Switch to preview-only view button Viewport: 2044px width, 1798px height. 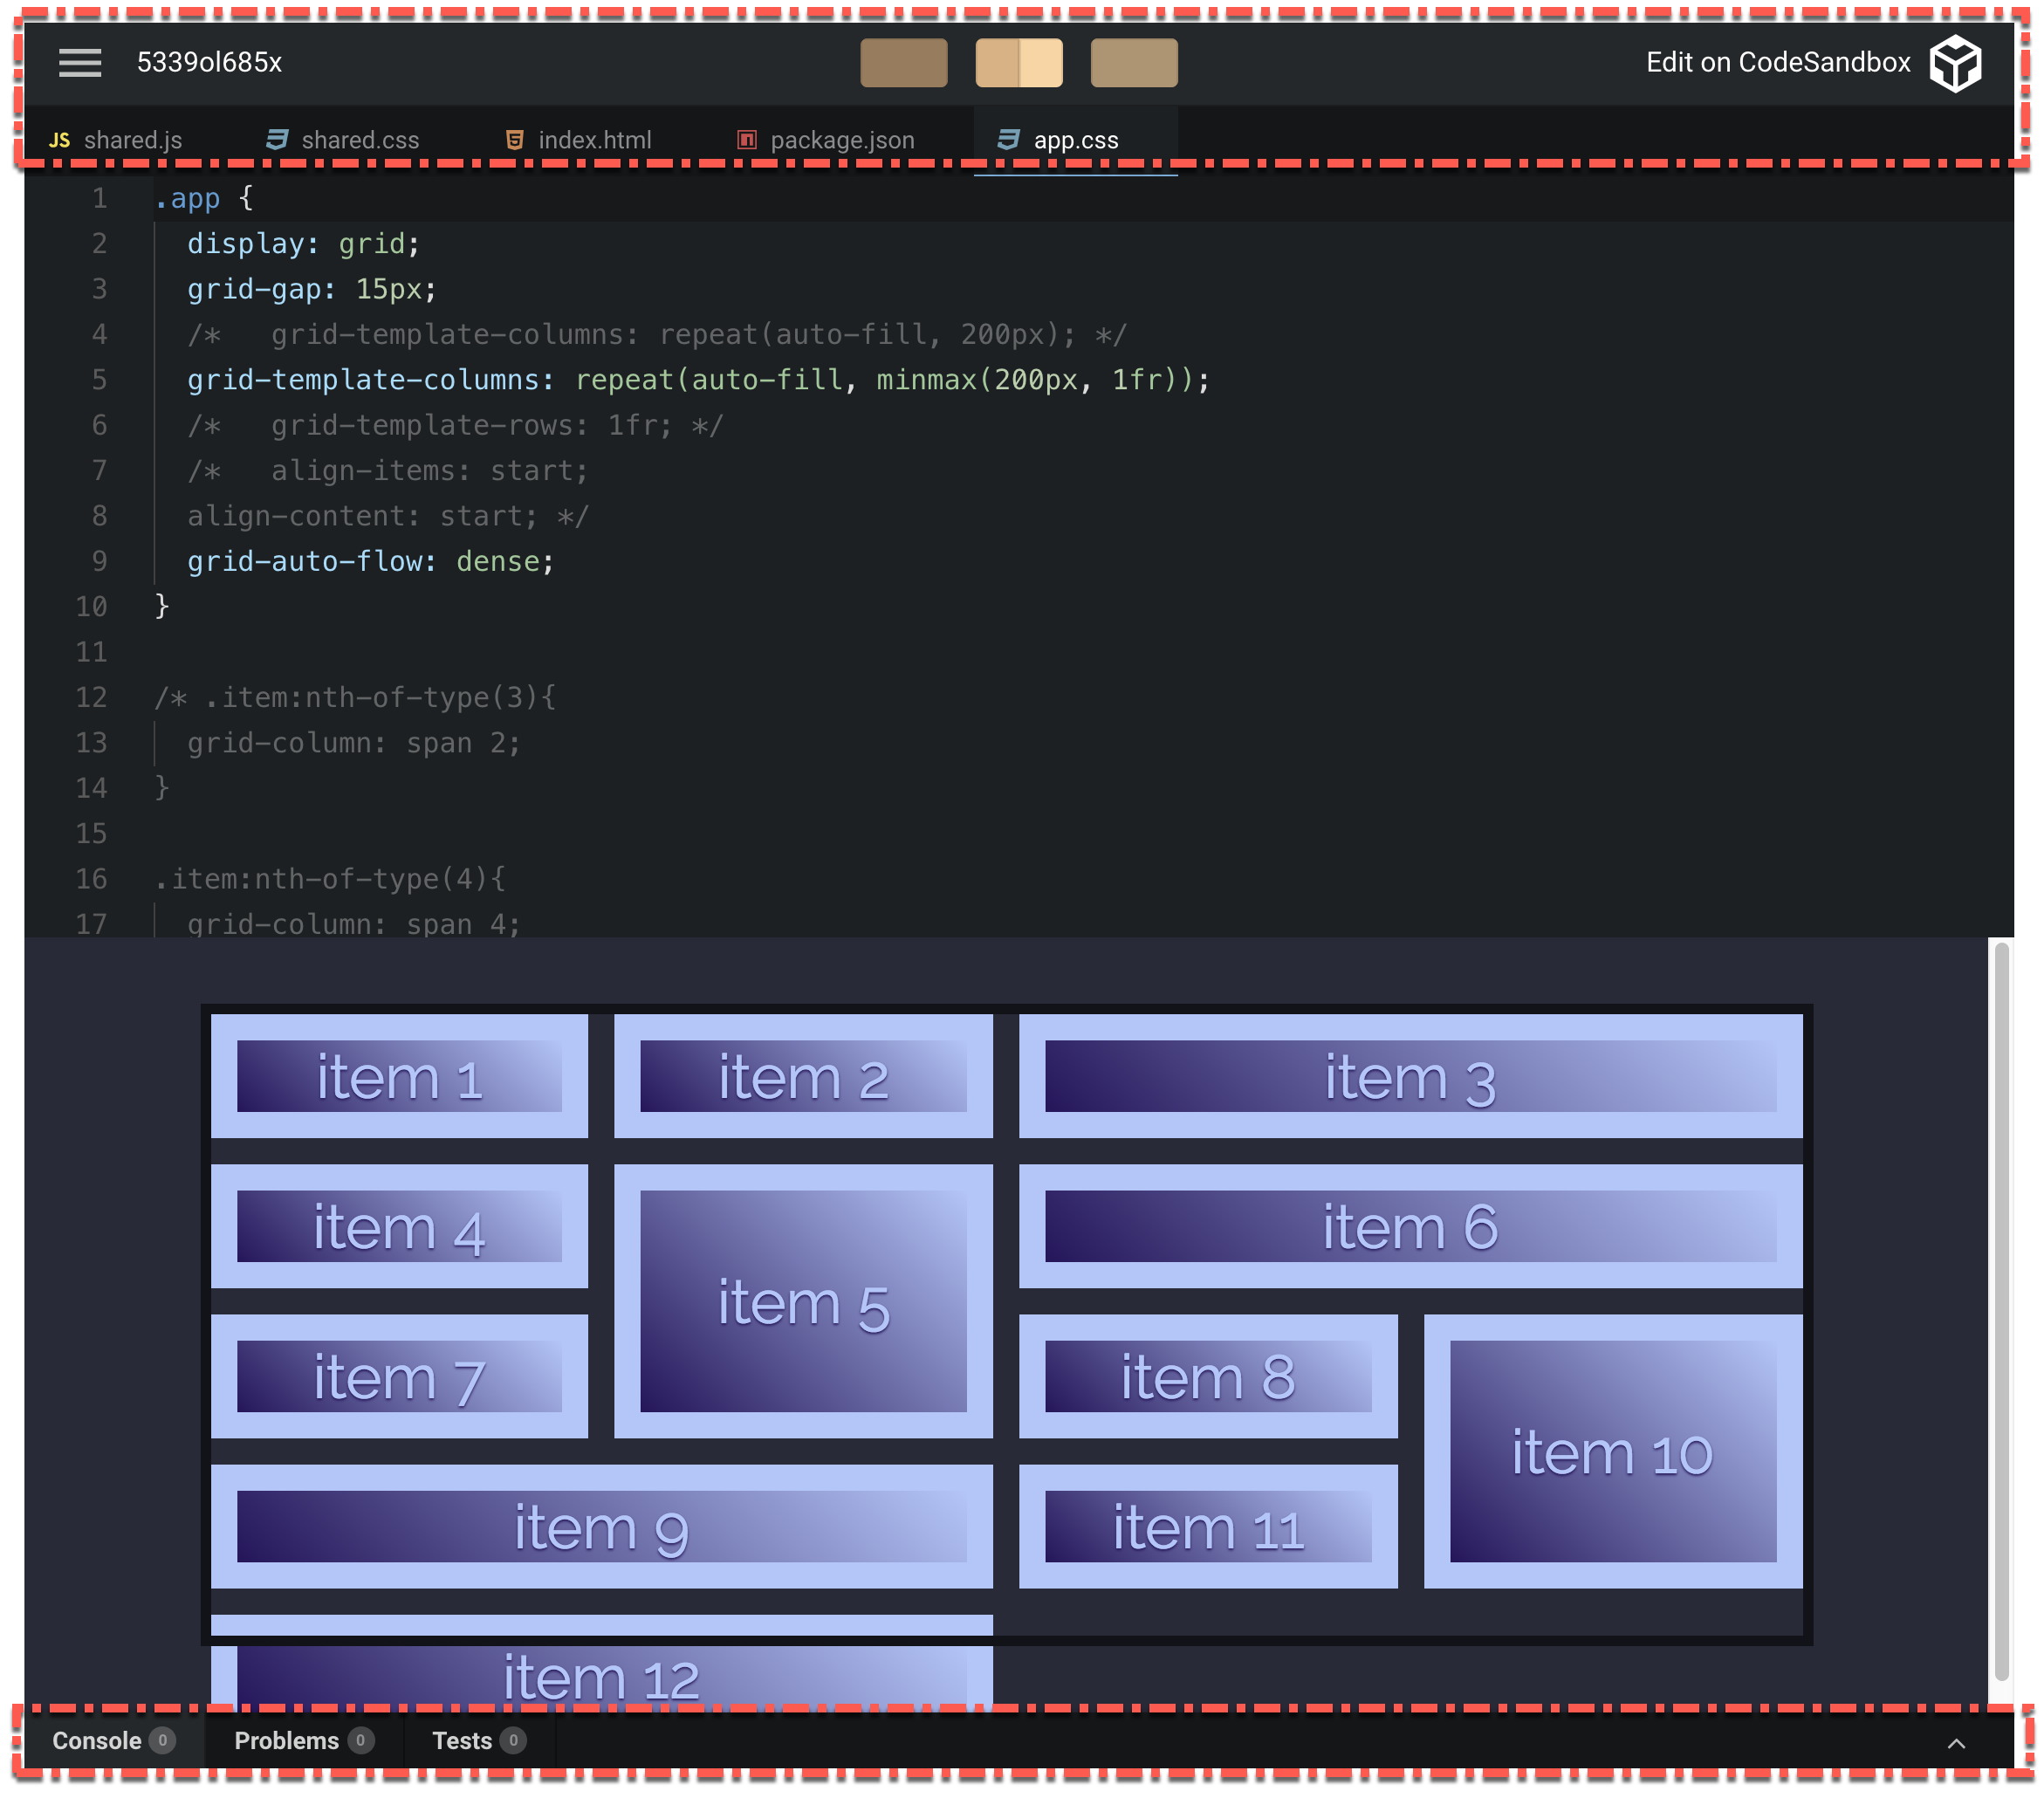click(1133, 63)
